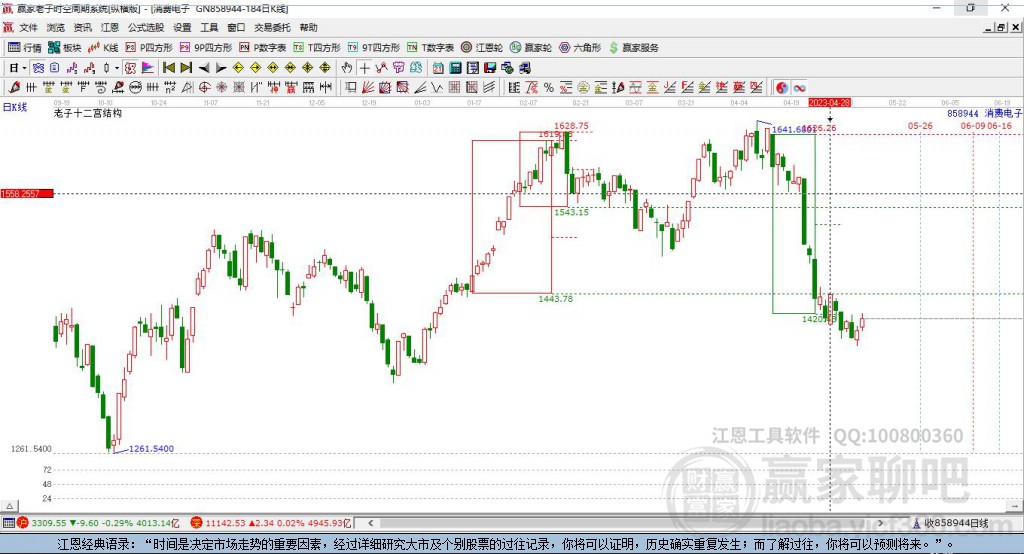Click the 日K线 period label

[14, 107]
